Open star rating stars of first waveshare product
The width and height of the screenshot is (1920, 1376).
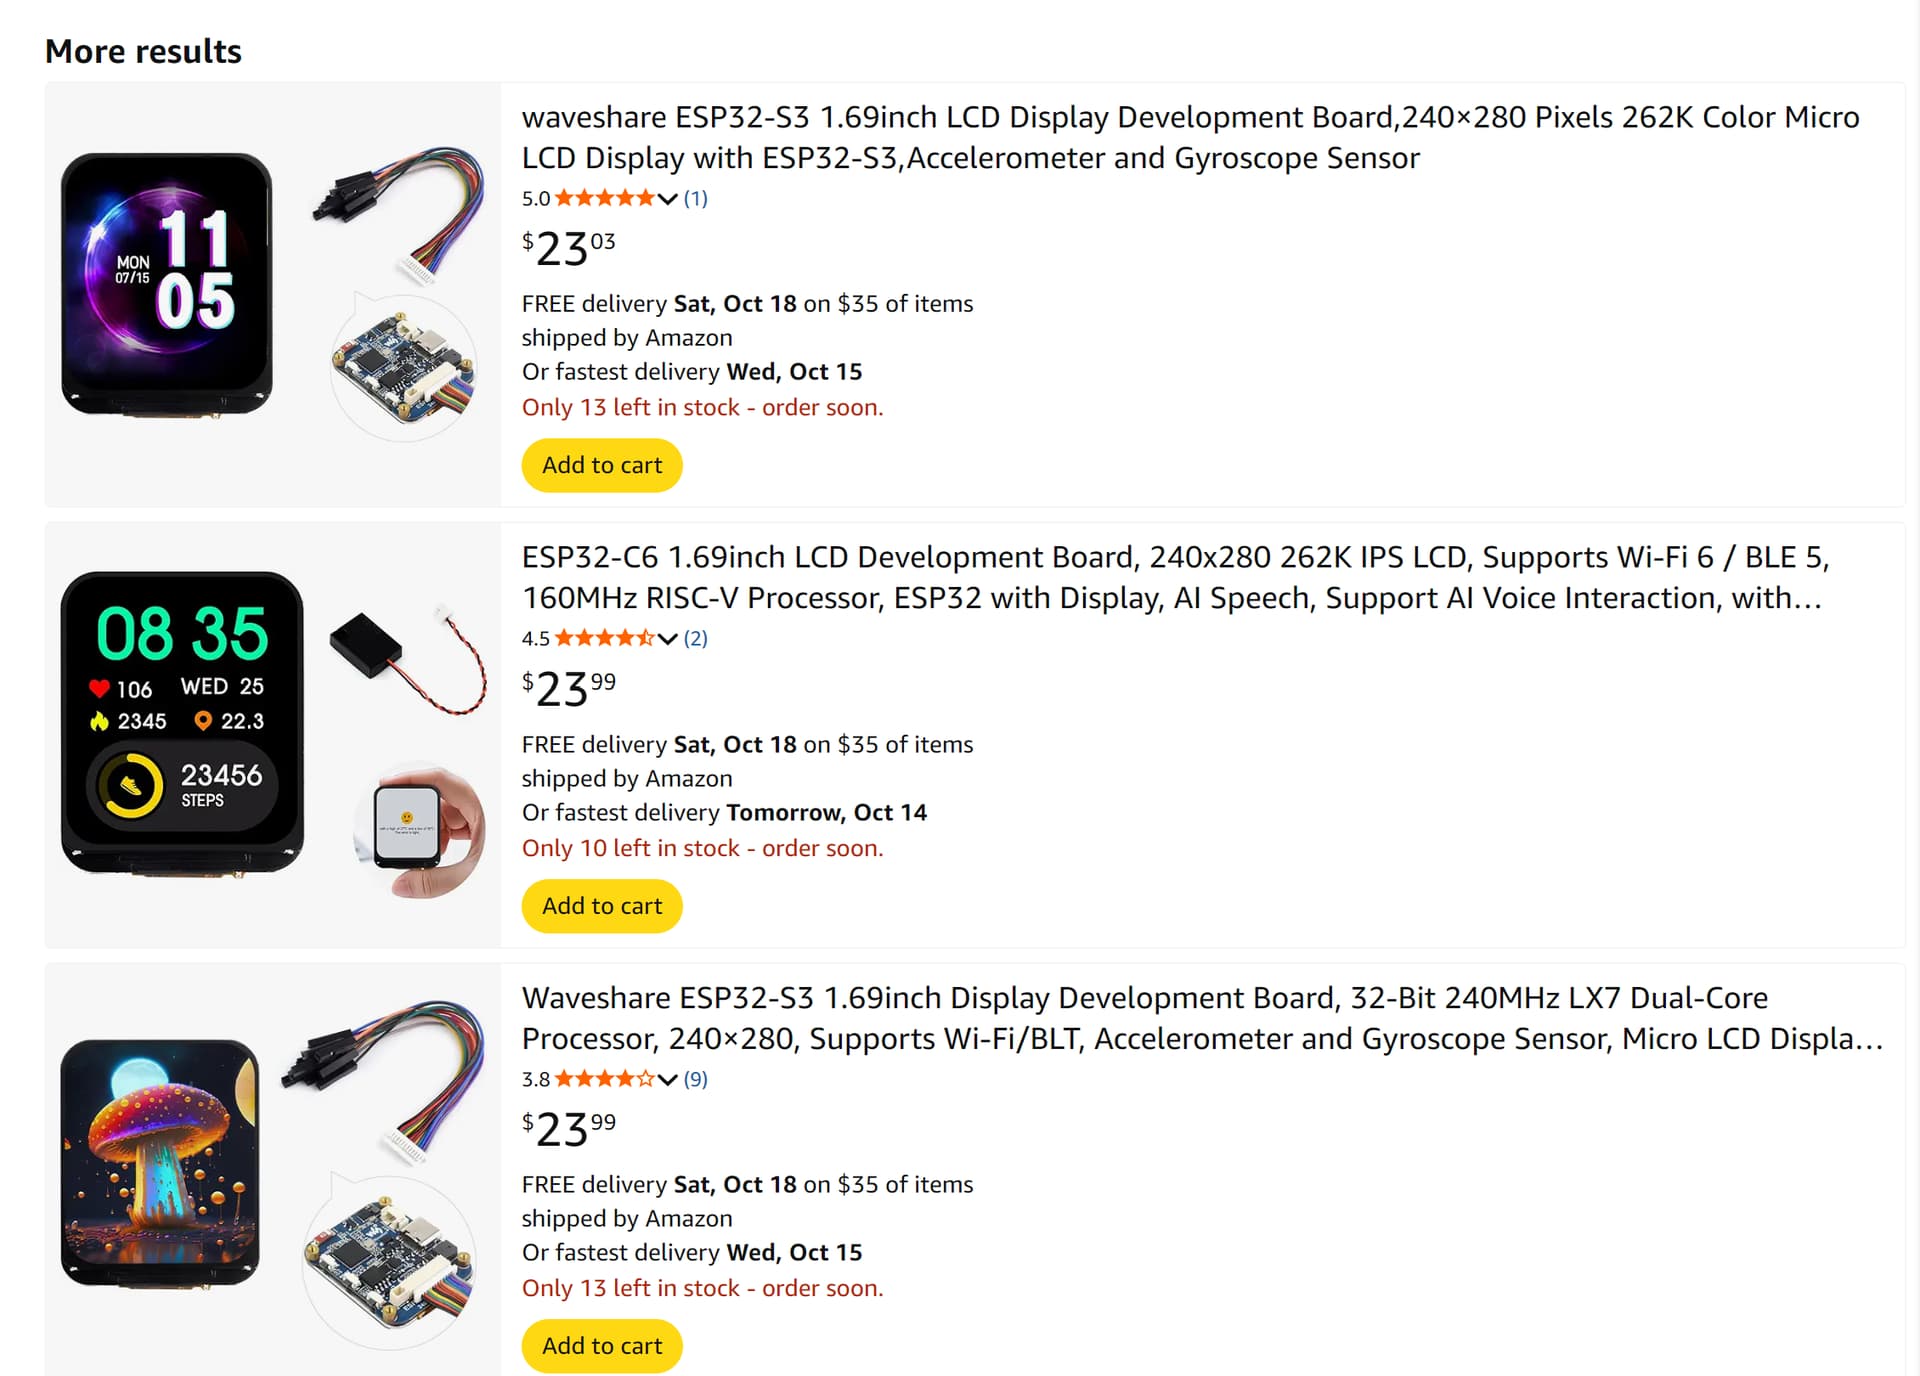(x=604, y=198)
